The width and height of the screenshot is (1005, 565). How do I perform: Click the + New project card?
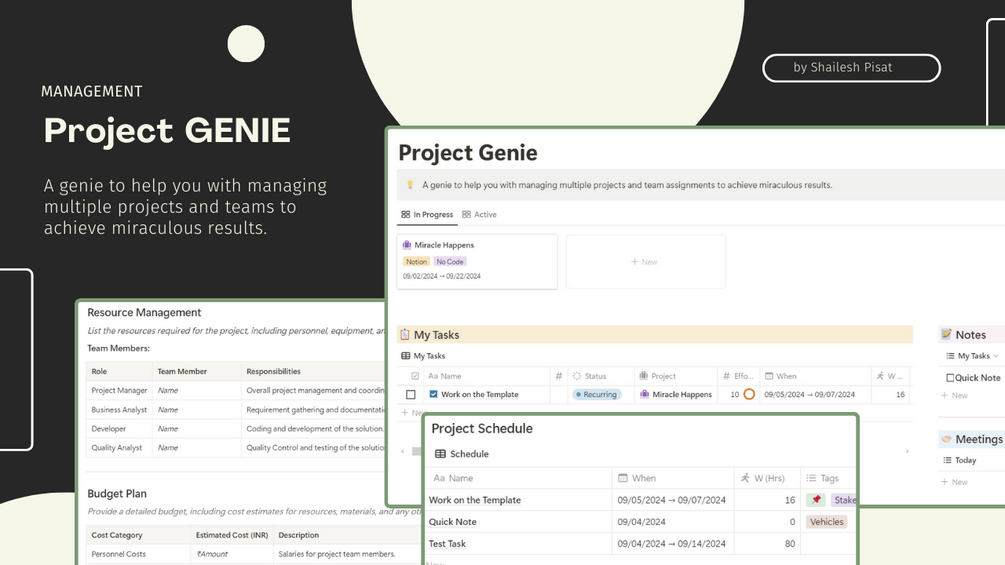click(645, 261)
